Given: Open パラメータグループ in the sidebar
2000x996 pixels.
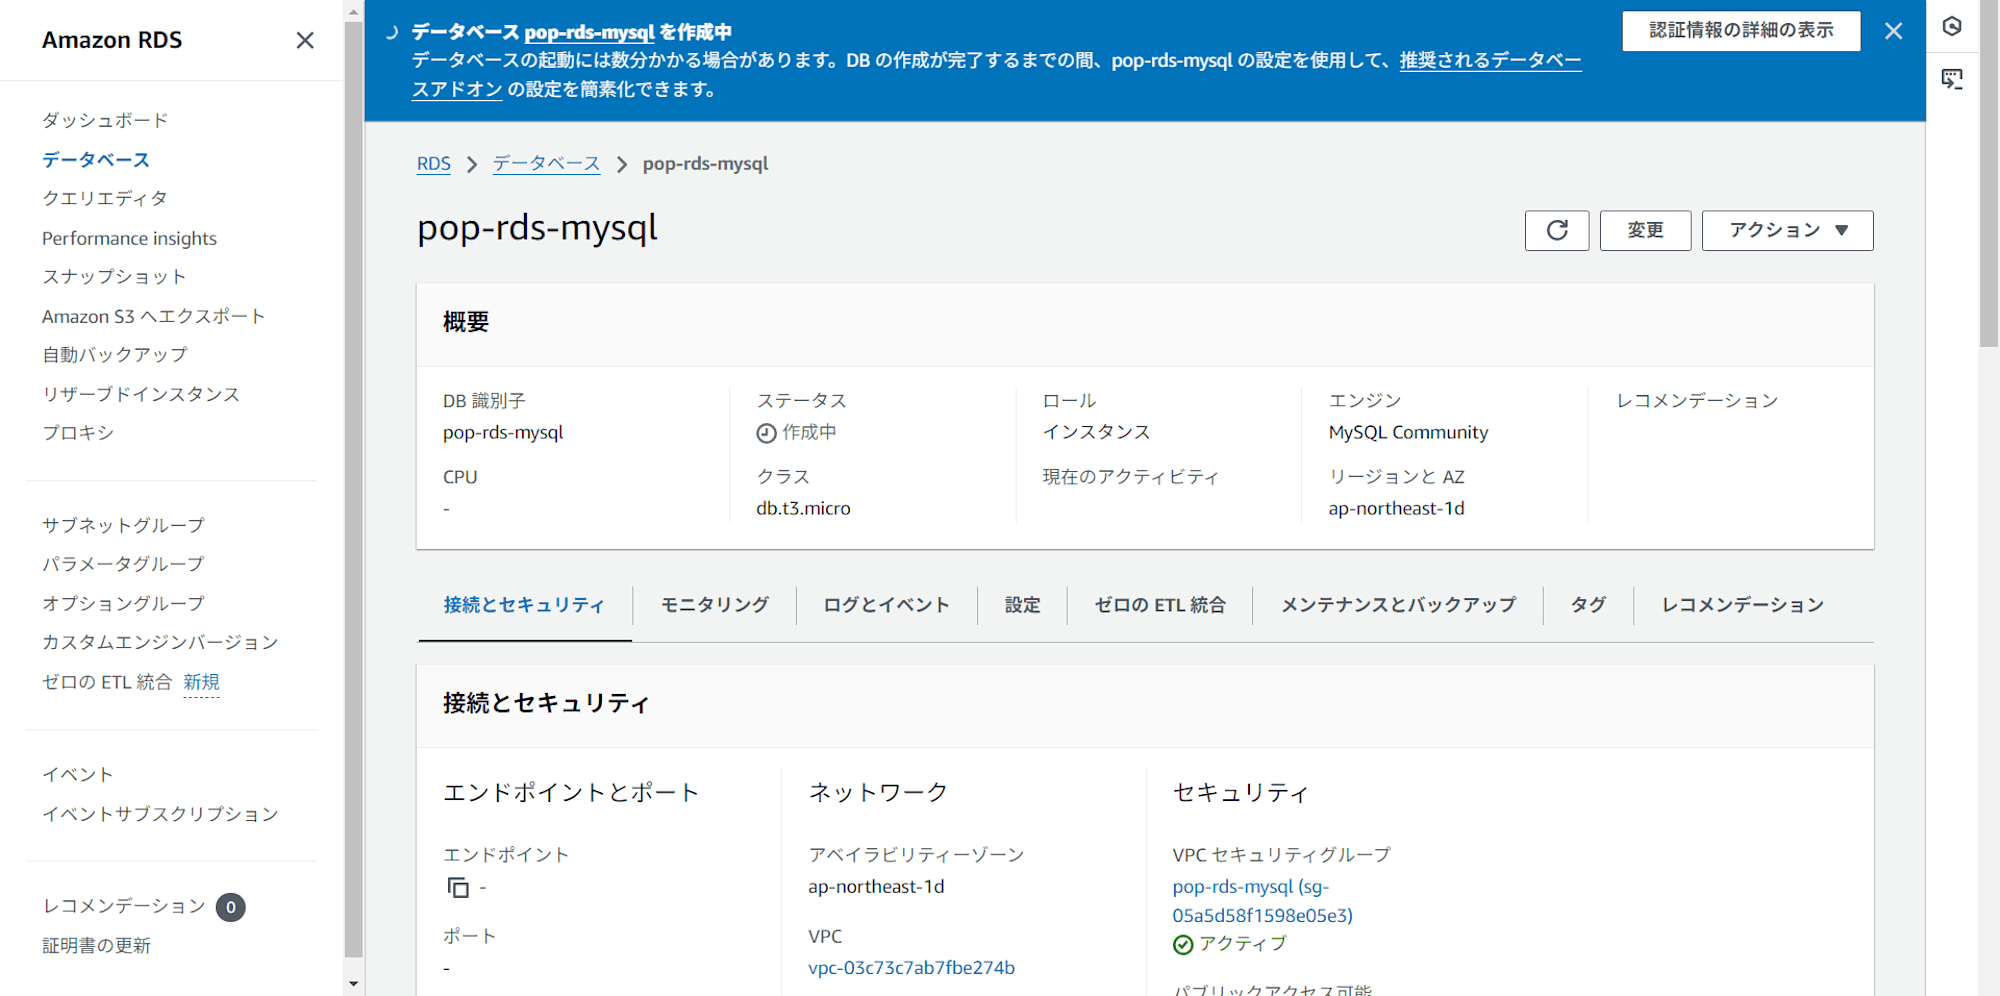Looking at the screenshot, I should click(x=123, y=564).
